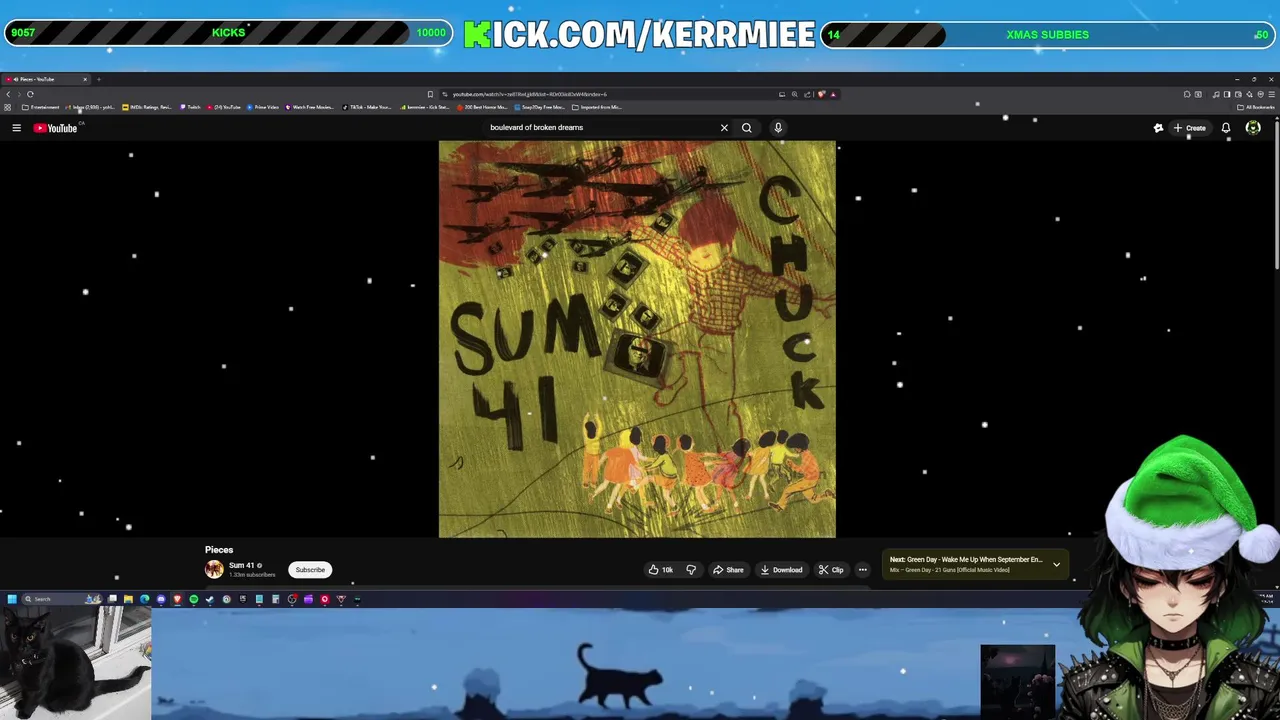Open the Sum 41 channel name link
Screen dimensions: 1280x720
(242, 566)
